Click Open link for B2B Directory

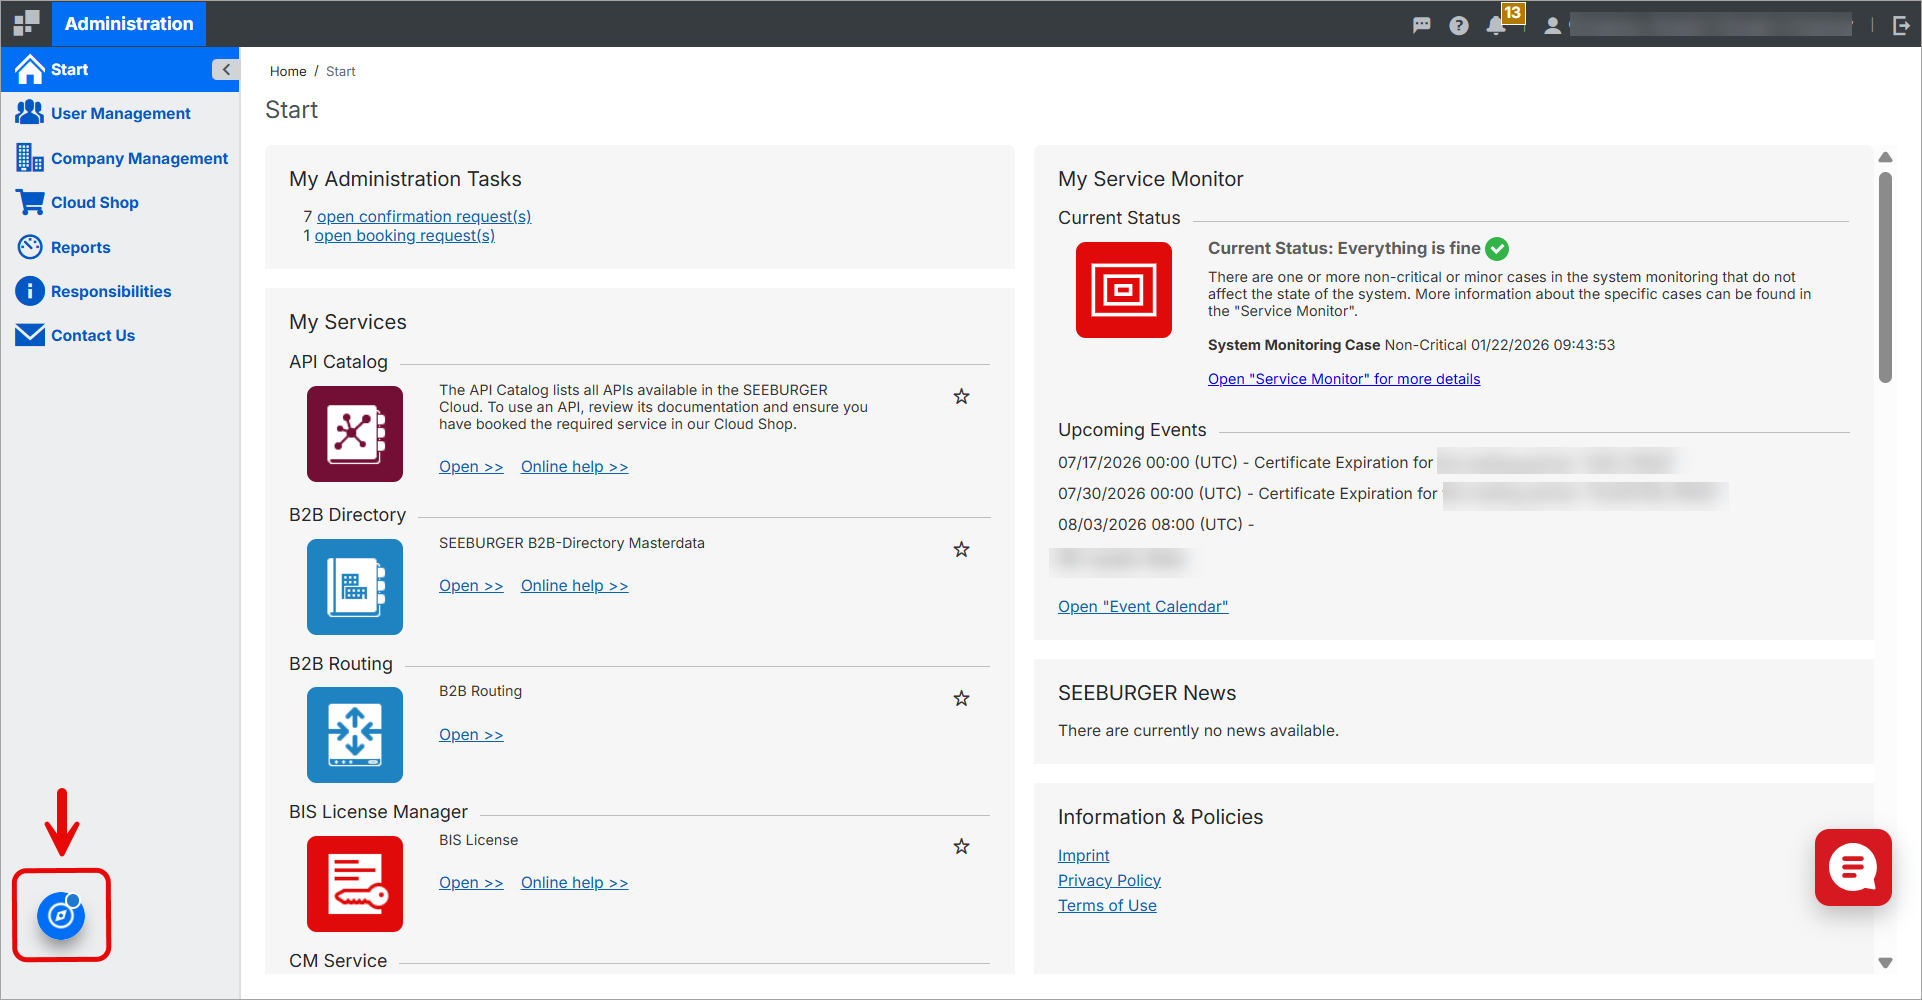coord(471,585)
